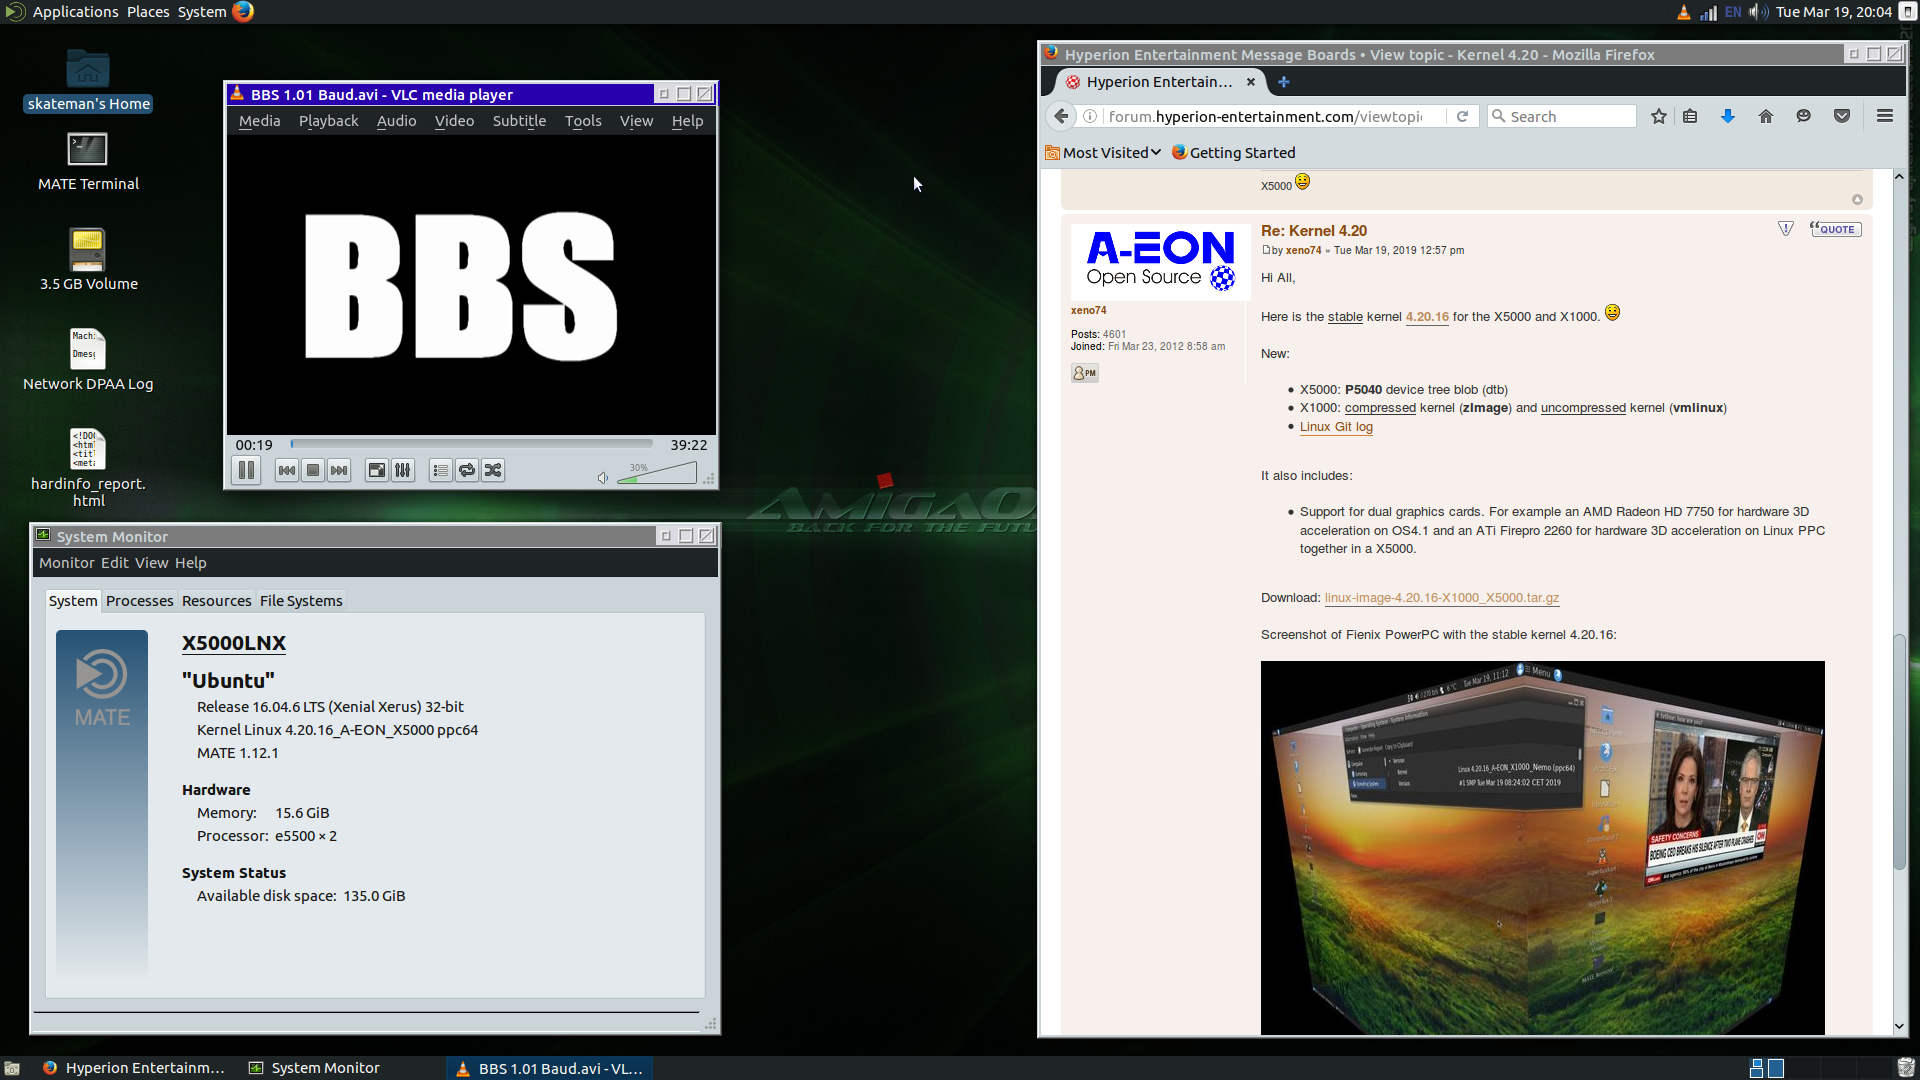Toggle VLC loop mode

click(467, 470)
